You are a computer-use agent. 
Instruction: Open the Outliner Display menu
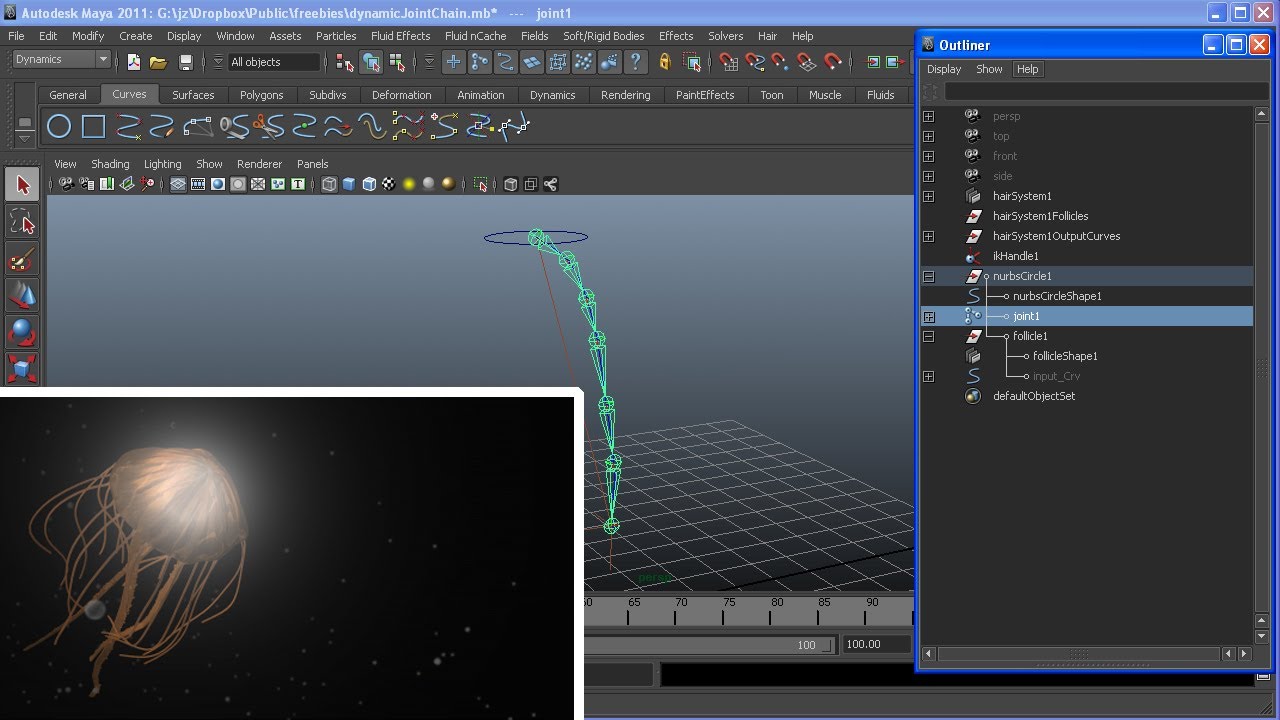(943, 69)
